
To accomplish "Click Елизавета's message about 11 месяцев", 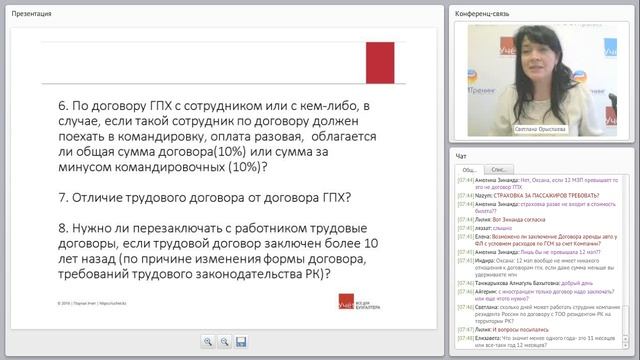I will [536, 342].
